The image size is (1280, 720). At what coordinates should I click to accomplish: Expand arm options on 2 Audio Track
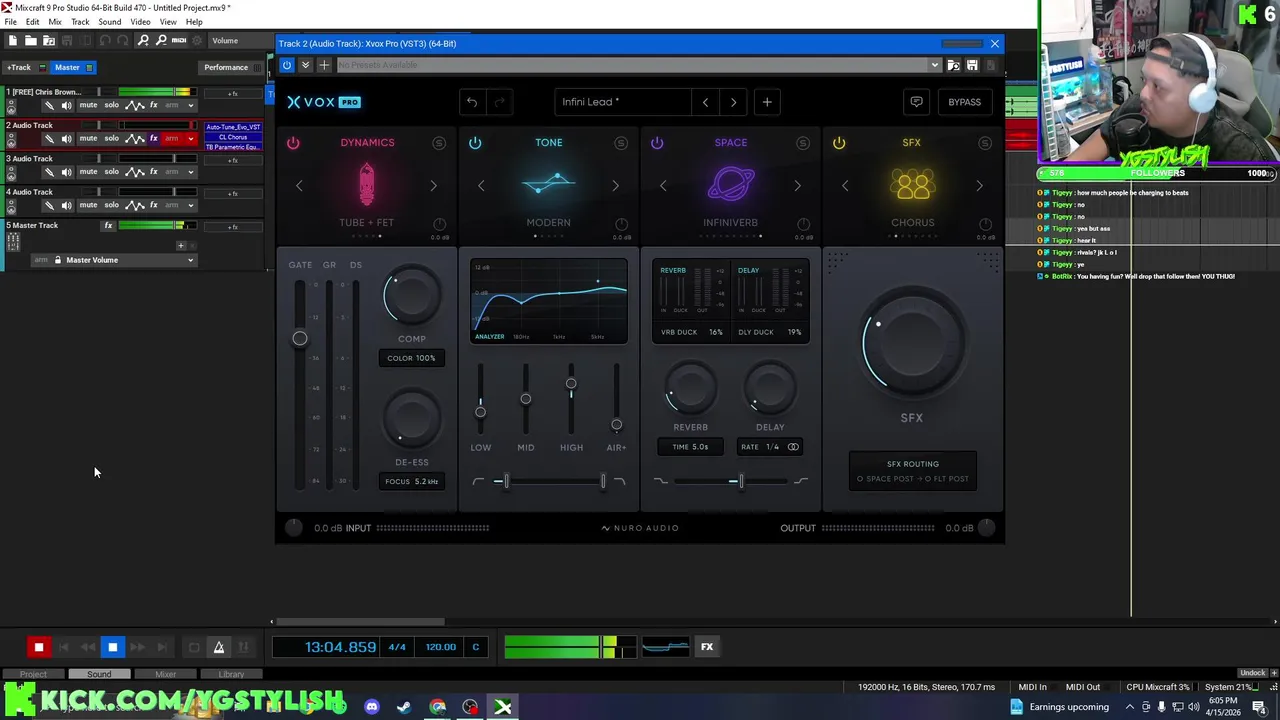click(x=190, y=138)
